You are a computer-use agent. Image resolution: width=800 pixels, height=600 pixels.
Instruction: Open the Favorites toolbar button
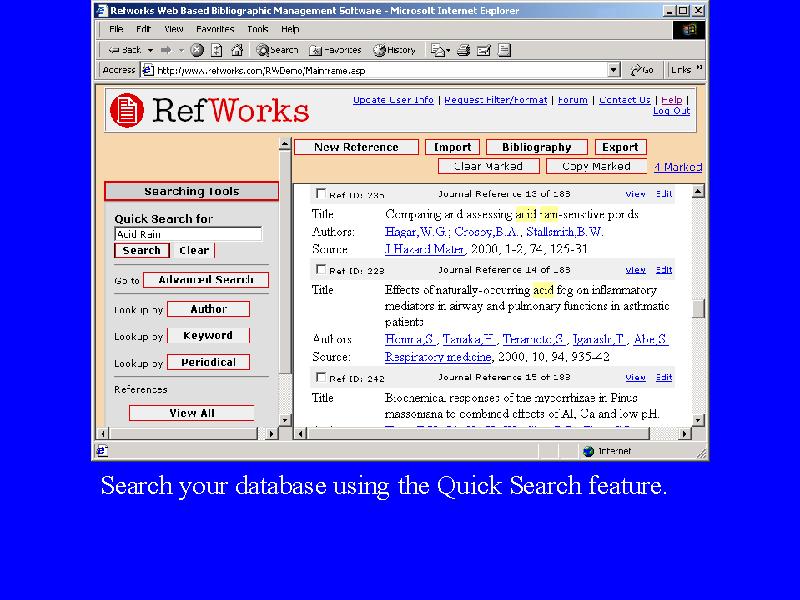(x=336, y=50)
